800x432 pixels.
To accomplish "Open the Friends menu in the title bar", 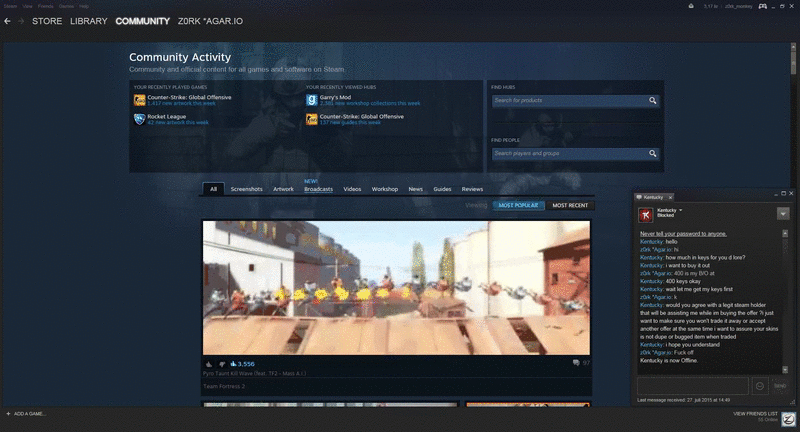I will pos(45,6).
